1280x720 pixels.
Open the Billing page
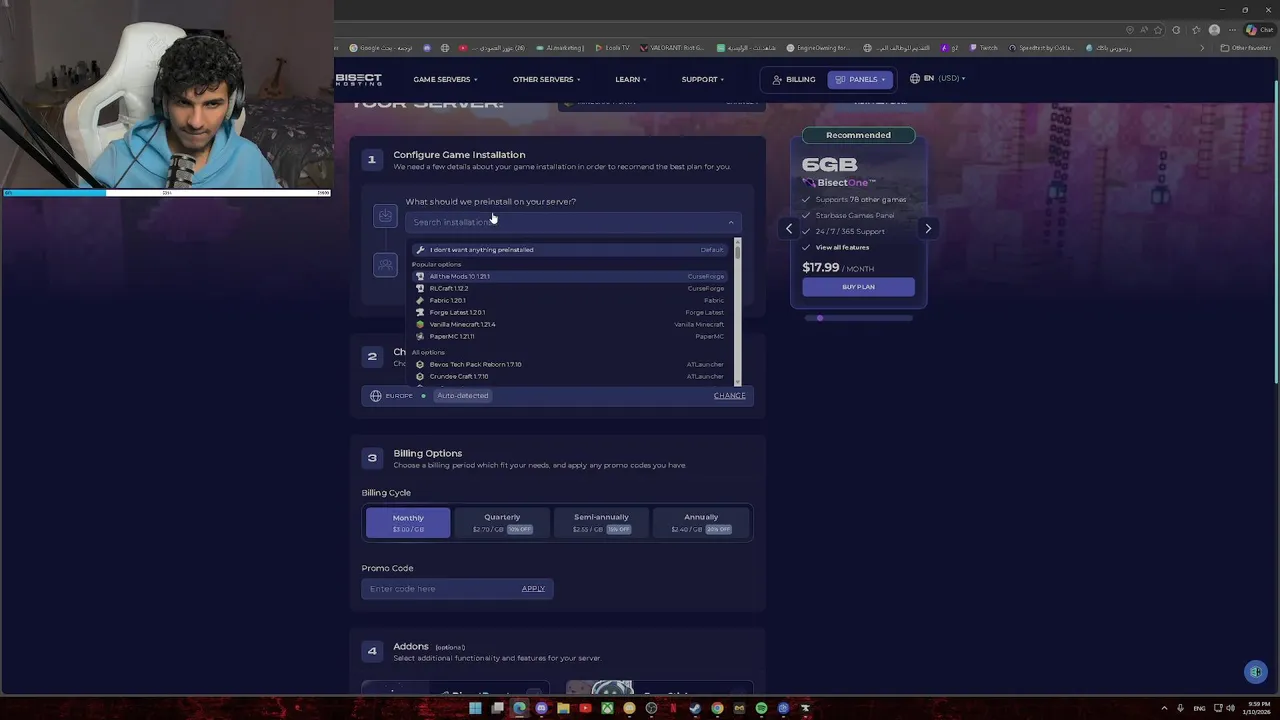[x=792, y=79]
